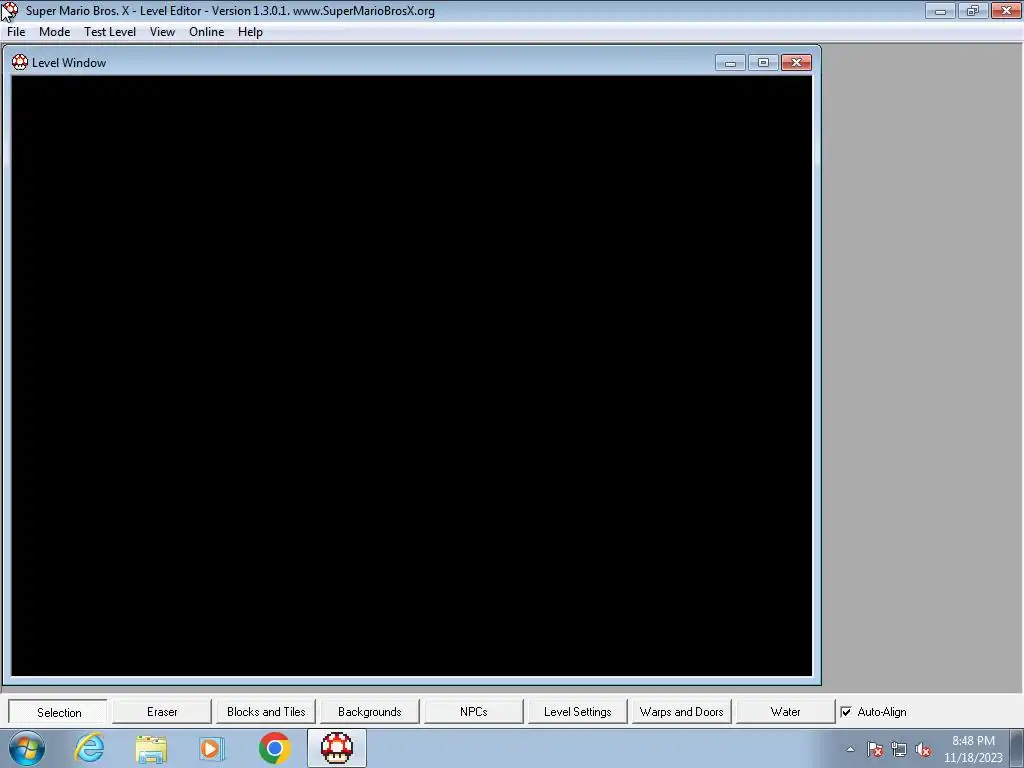
Task: Open the Online menu
Action: pyautogui.click(x=206, y=32)
